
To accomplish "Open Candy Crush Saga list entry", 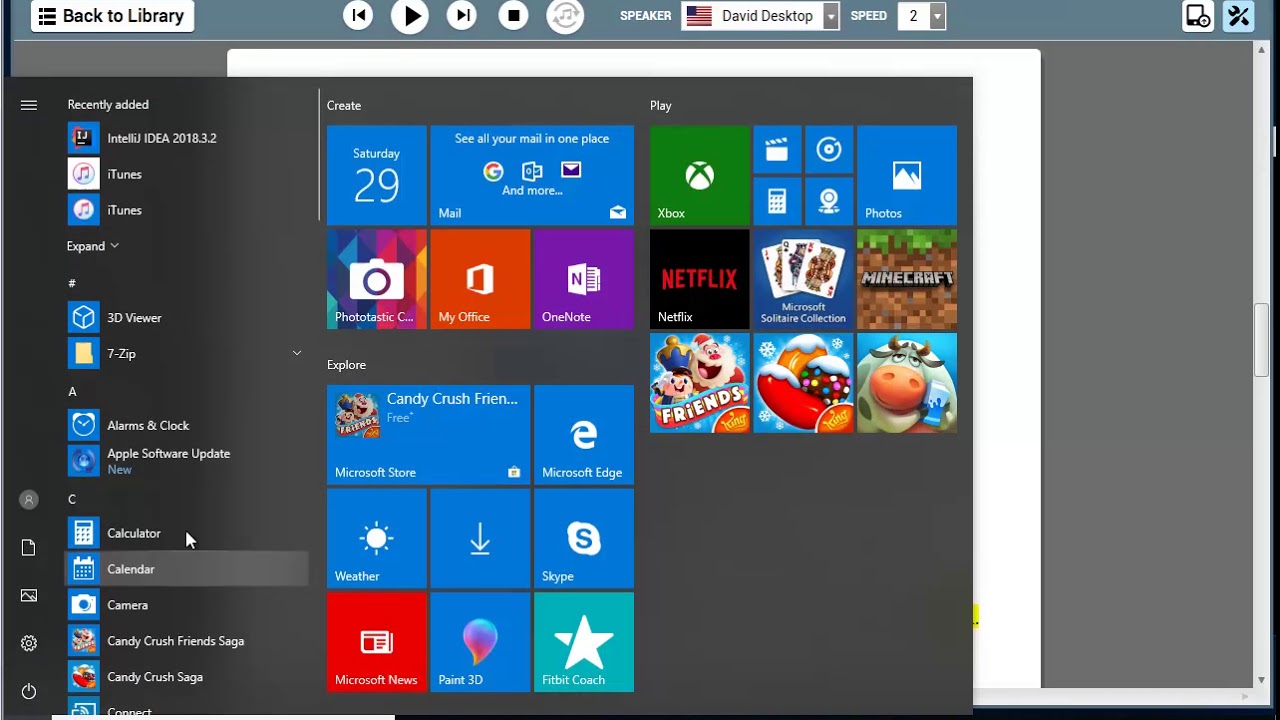I will click(x=186, y=677).
